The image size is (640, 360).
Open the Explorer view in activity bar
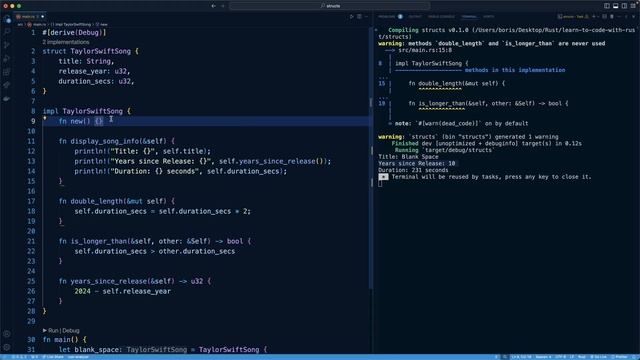(7, 19)
